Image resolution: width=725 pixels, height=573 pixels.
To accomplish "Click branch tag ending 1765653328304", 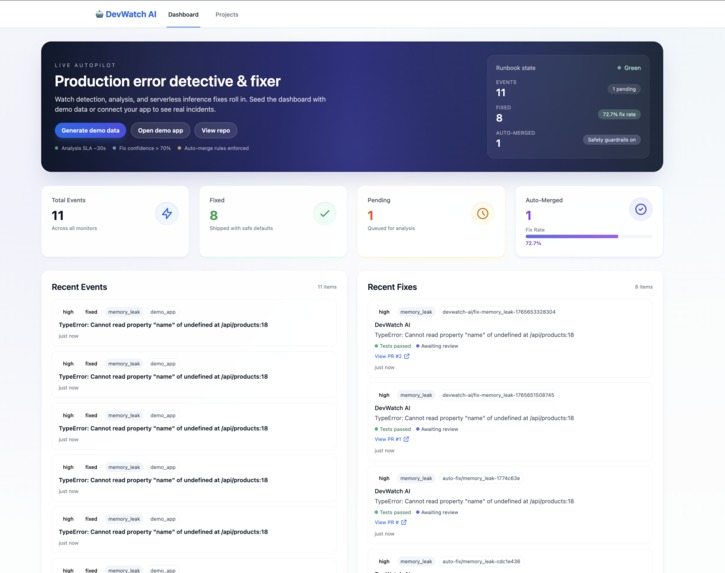I will click(499, 312).
